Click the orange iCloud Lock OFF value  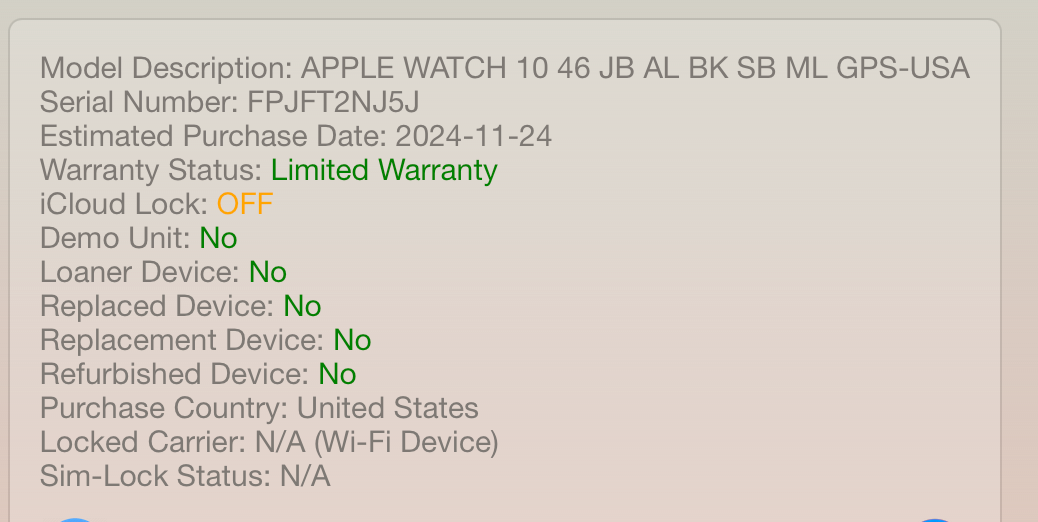(x=245, y=204)
